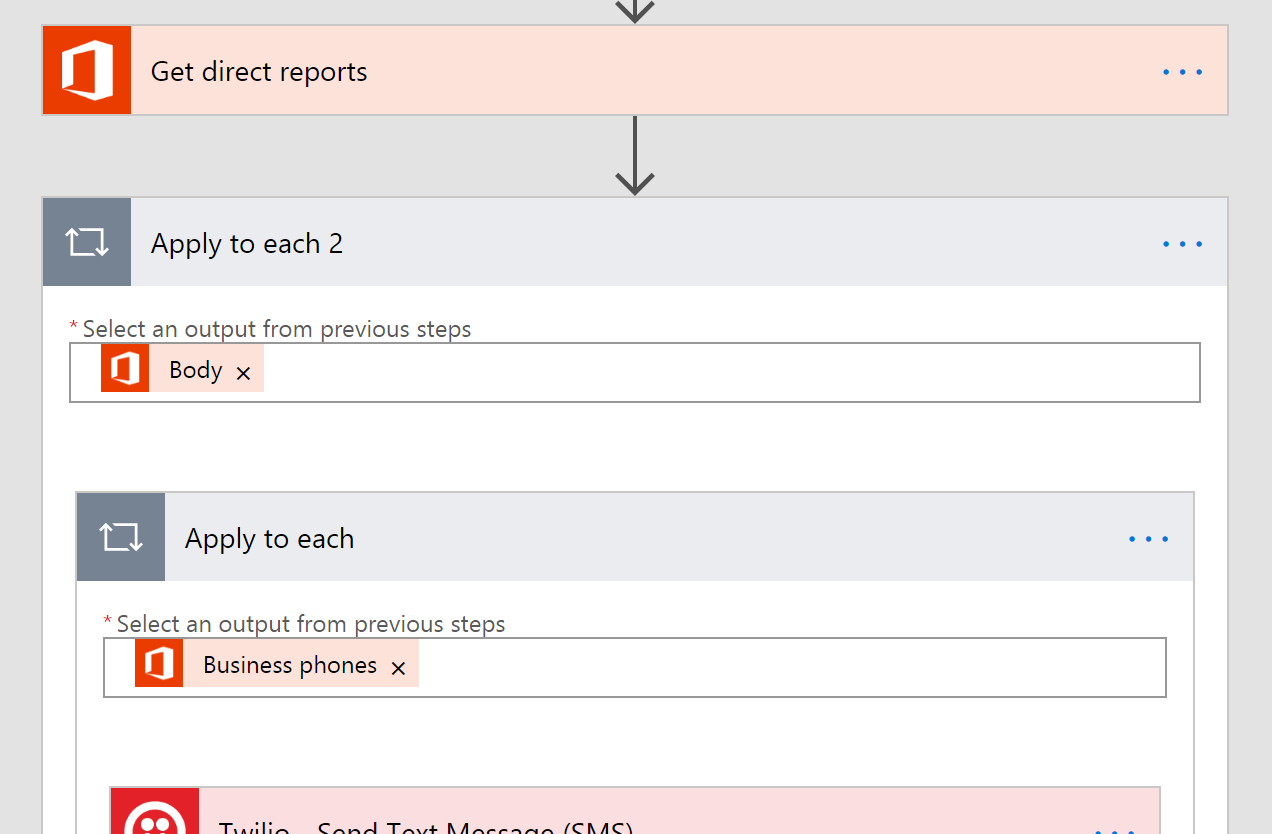Viewport: 1272px width, 834px height.
Task: Click the loop icon on Apply to each 2
Action: click(87, 243)
